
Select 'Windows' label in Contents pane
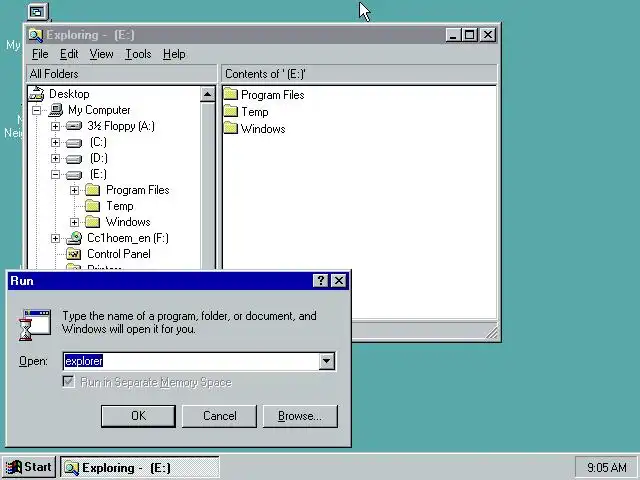(x=263, y=129)
